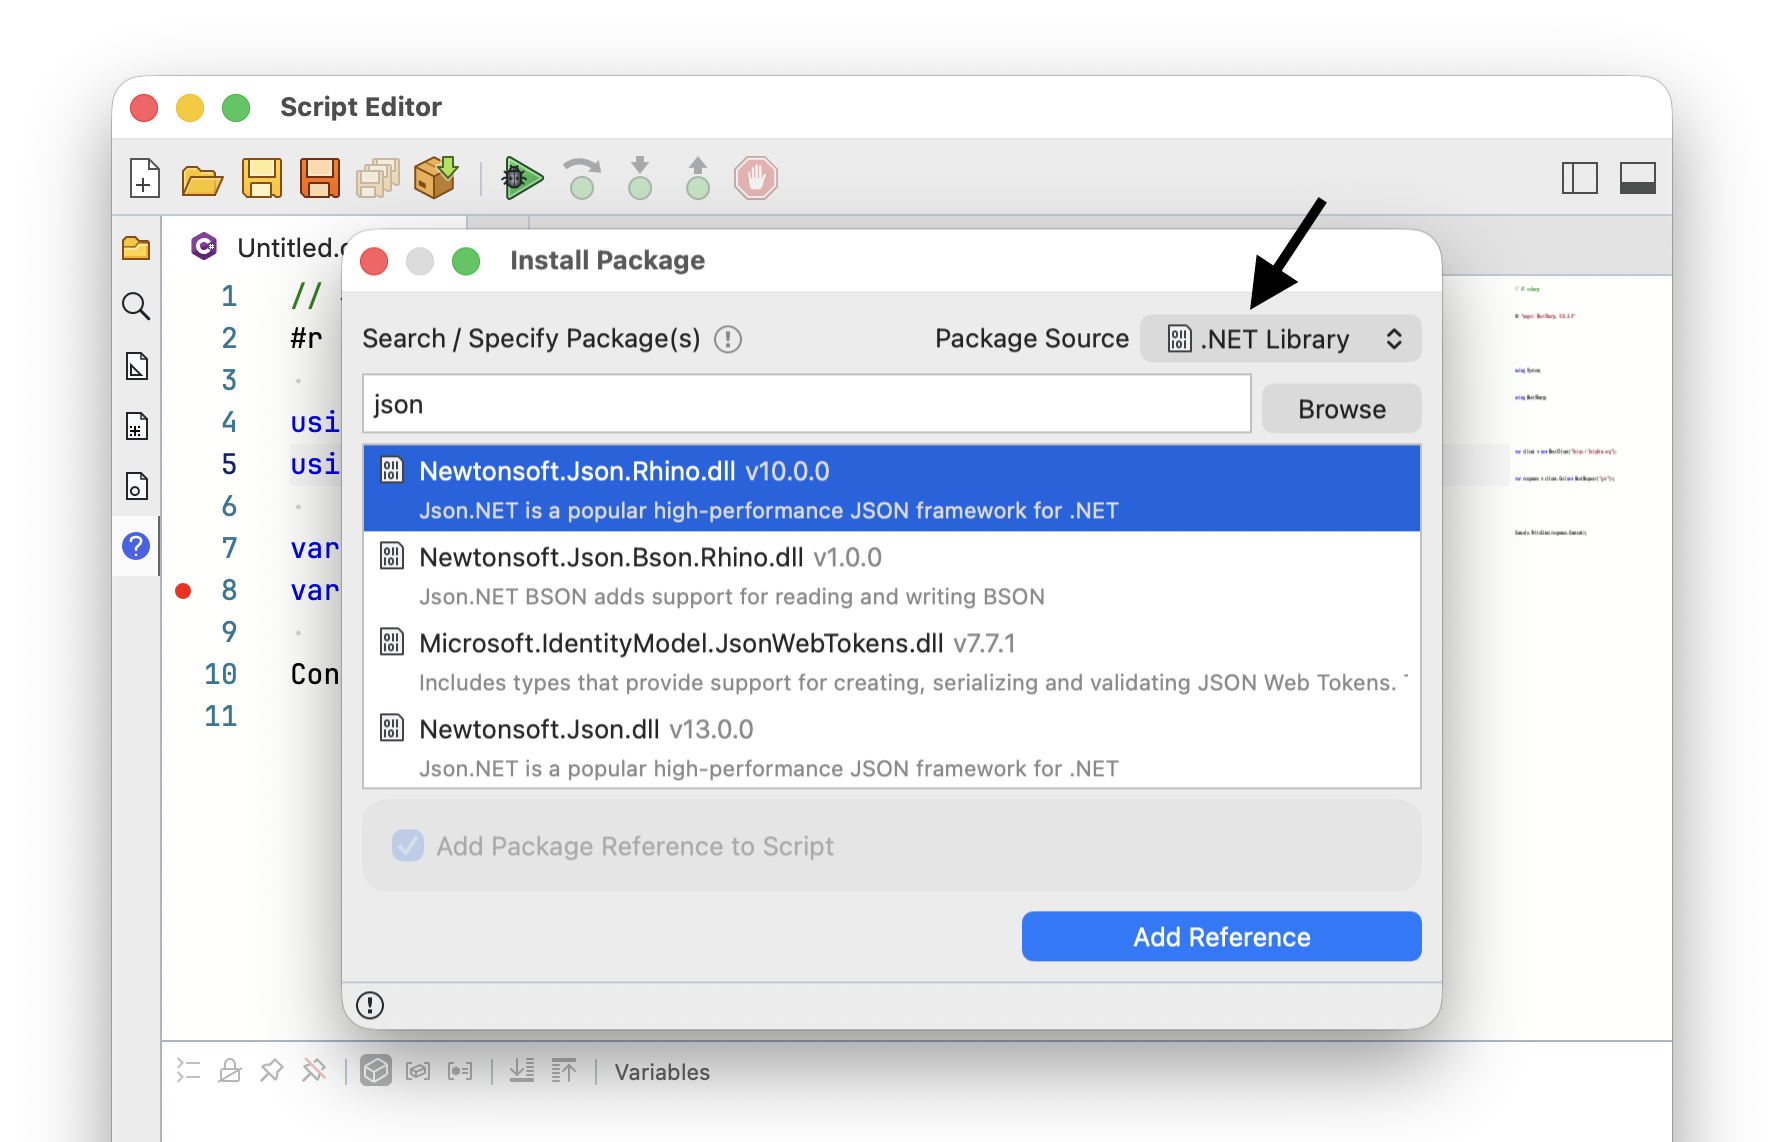Toggle Add Package Reference to Script checkbox
Image resolution: width=1784 pixels, height=1142 pixels.
(408, 846)
